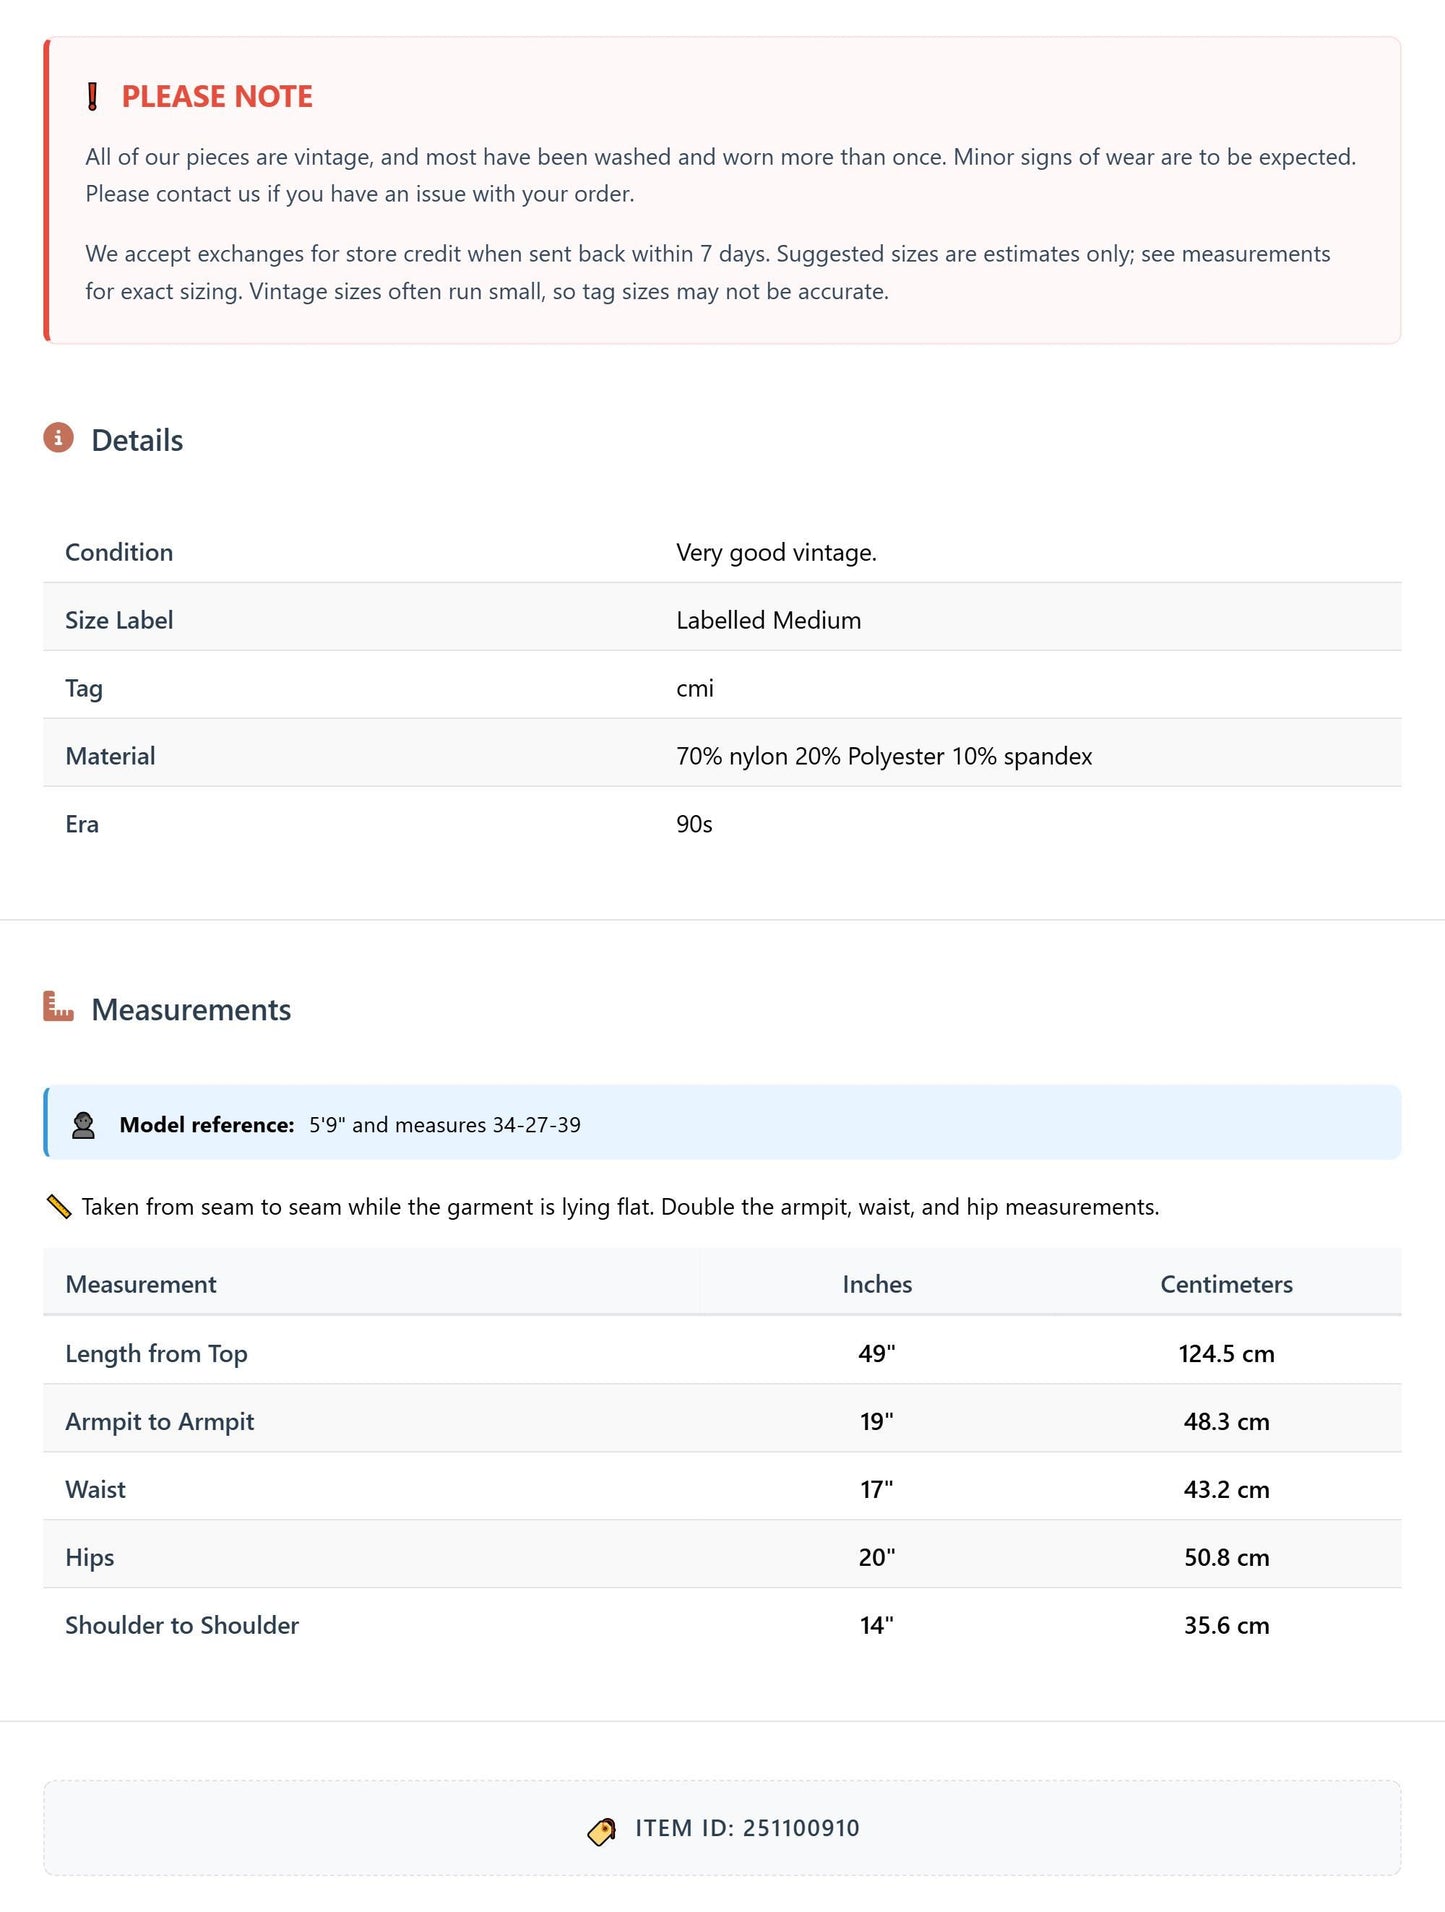Click the Material row value text
Viewport: 1445px width, 1912px height.
[x=884, y=757]
